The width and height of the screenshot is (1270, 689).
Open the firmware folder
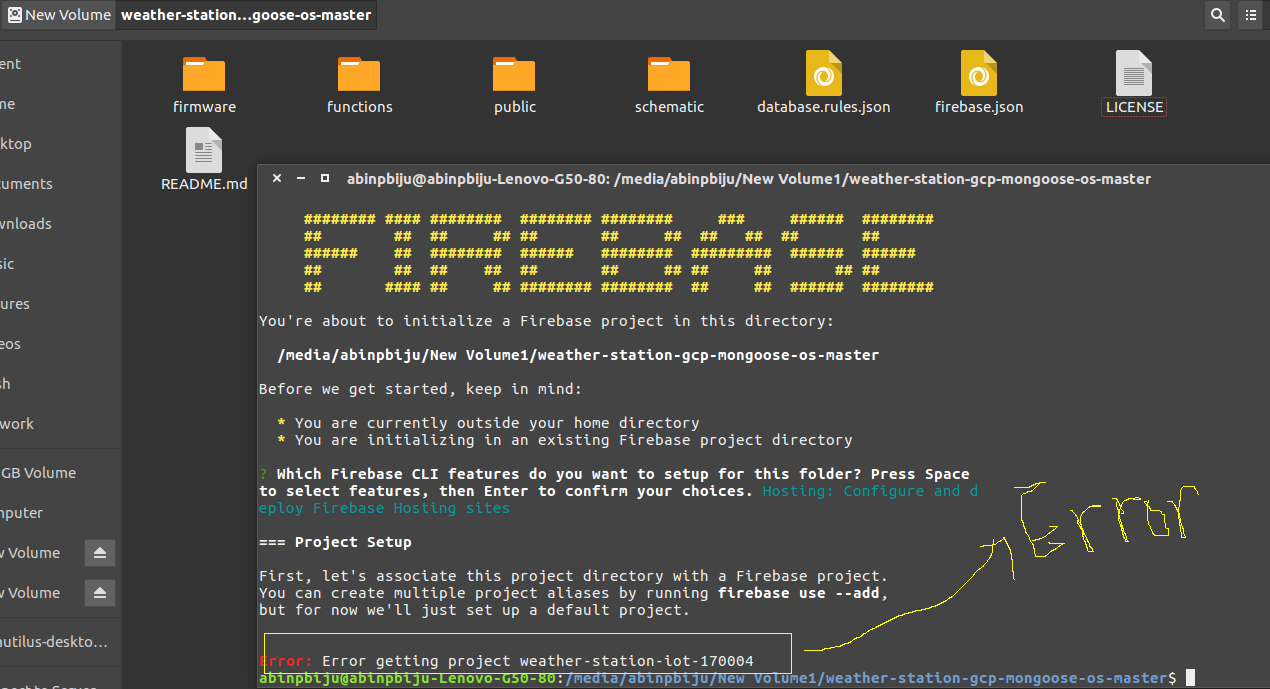point(204,74)
